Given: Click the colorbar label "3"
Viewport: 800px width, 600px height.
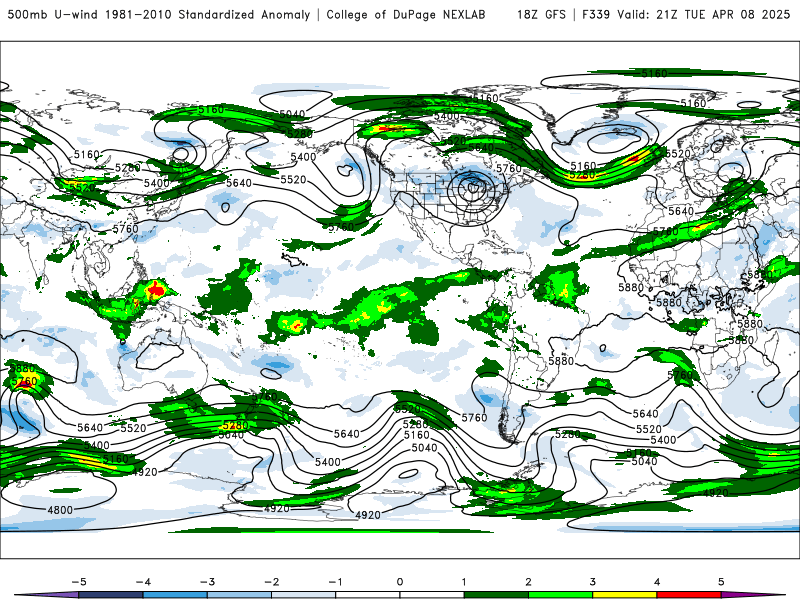Looking at the screenshot, I should pos(592,582).
